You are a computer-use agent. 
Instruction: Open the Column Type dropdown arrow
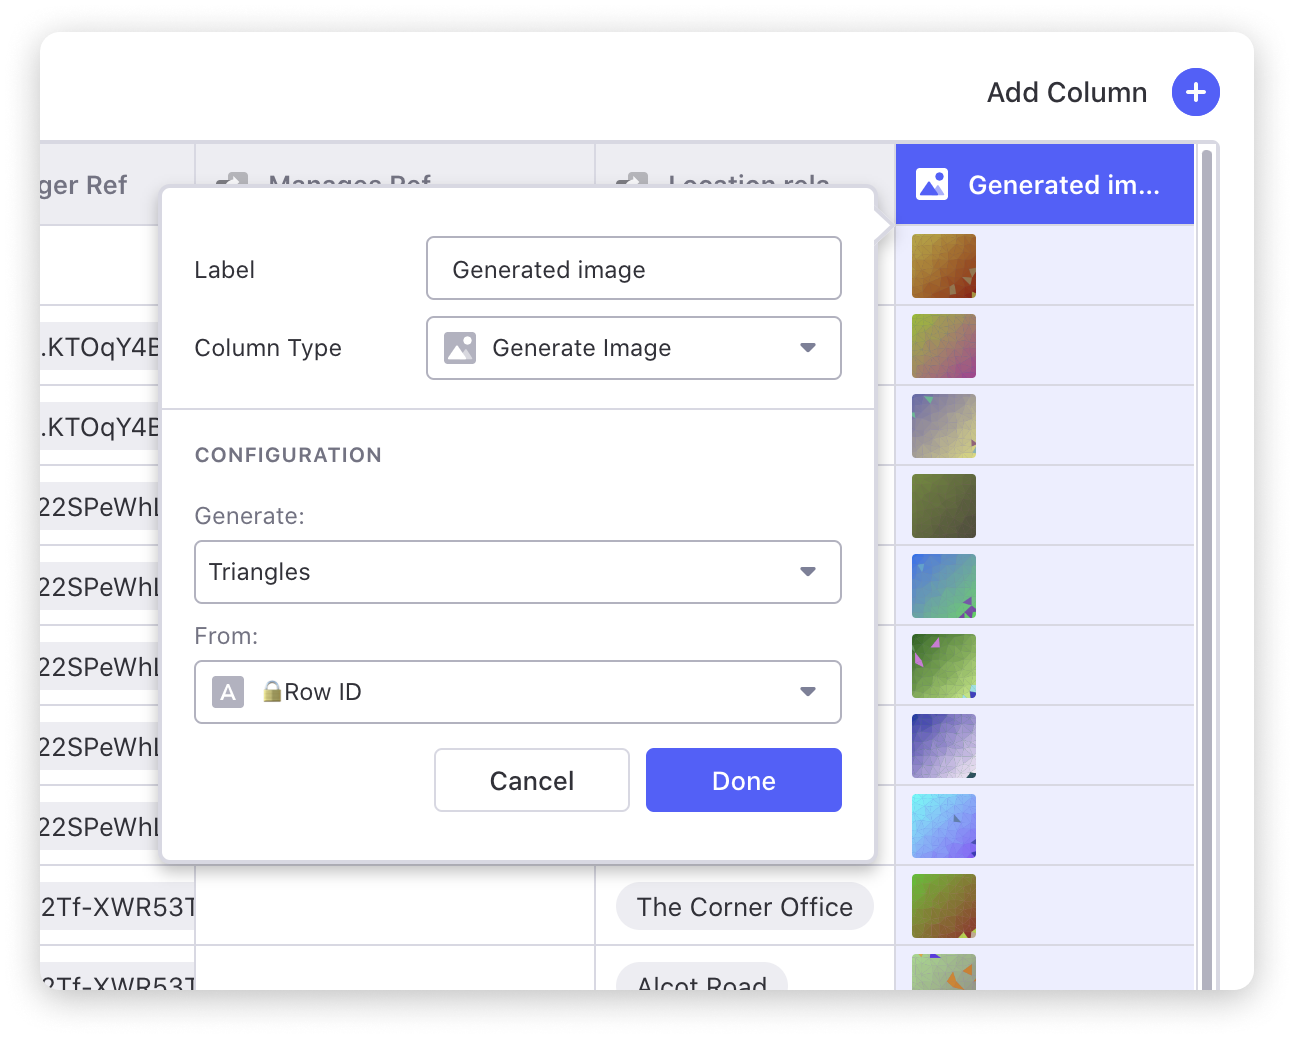tap(808, 348)
